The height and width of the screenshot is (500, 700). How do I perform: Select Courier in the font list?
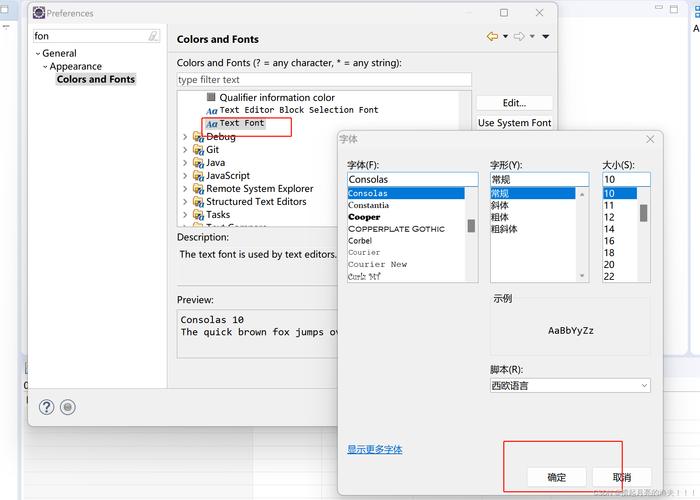[364, 253]
